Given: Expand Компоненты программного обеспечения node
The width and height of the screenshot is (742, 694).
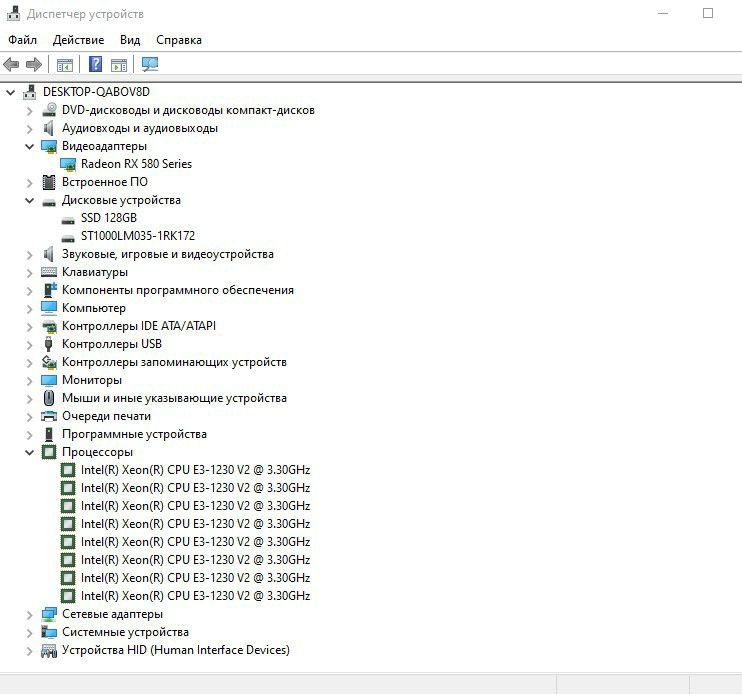Looking at the screenshot, I should [x=29, y=291].
